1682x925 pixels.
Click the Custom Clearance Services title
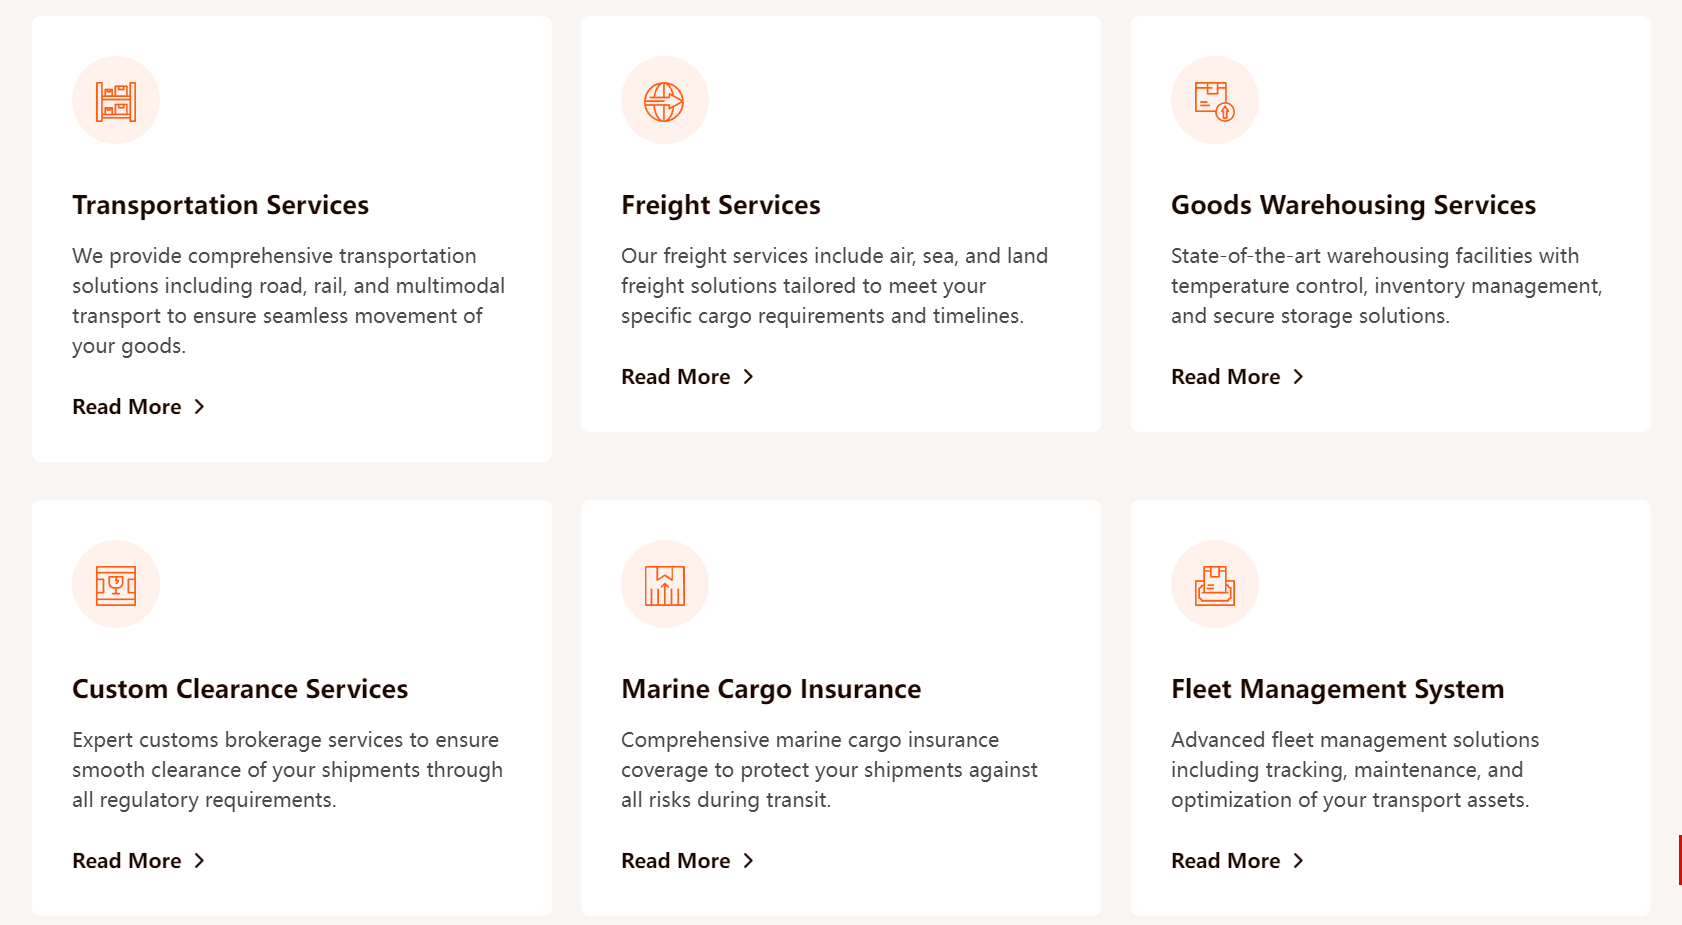click(240, 689)
